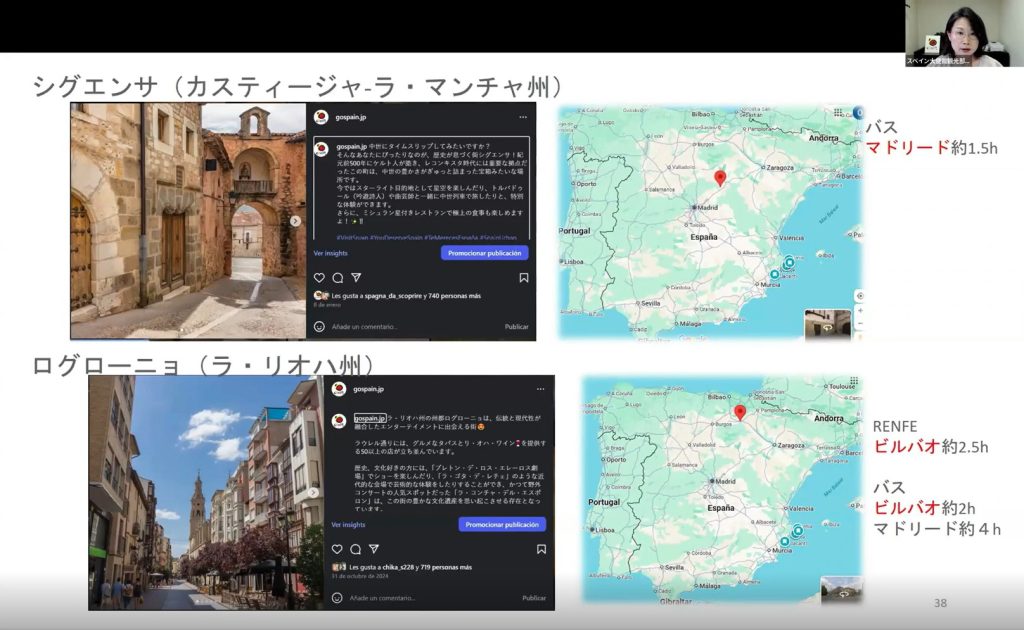The image size is (1024, 630).
Task: Share the Logroño post via paper plane icon
Action: click(374, 549)
